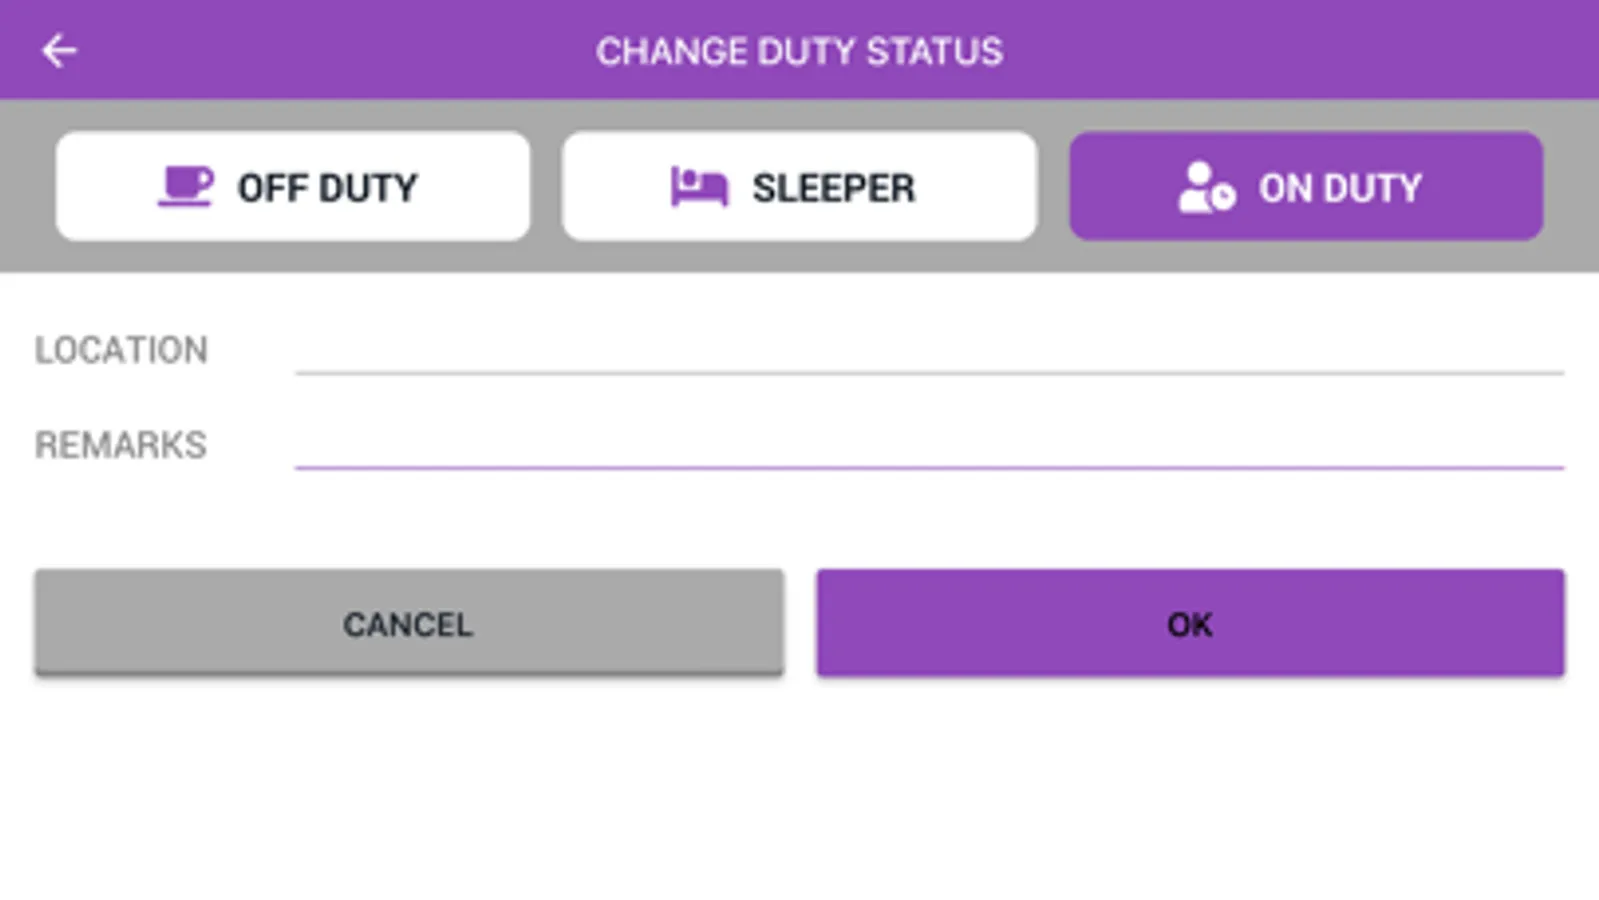The image size is (1599, 900).
Task: Click the Location field underline
Action: coord(928,372)
